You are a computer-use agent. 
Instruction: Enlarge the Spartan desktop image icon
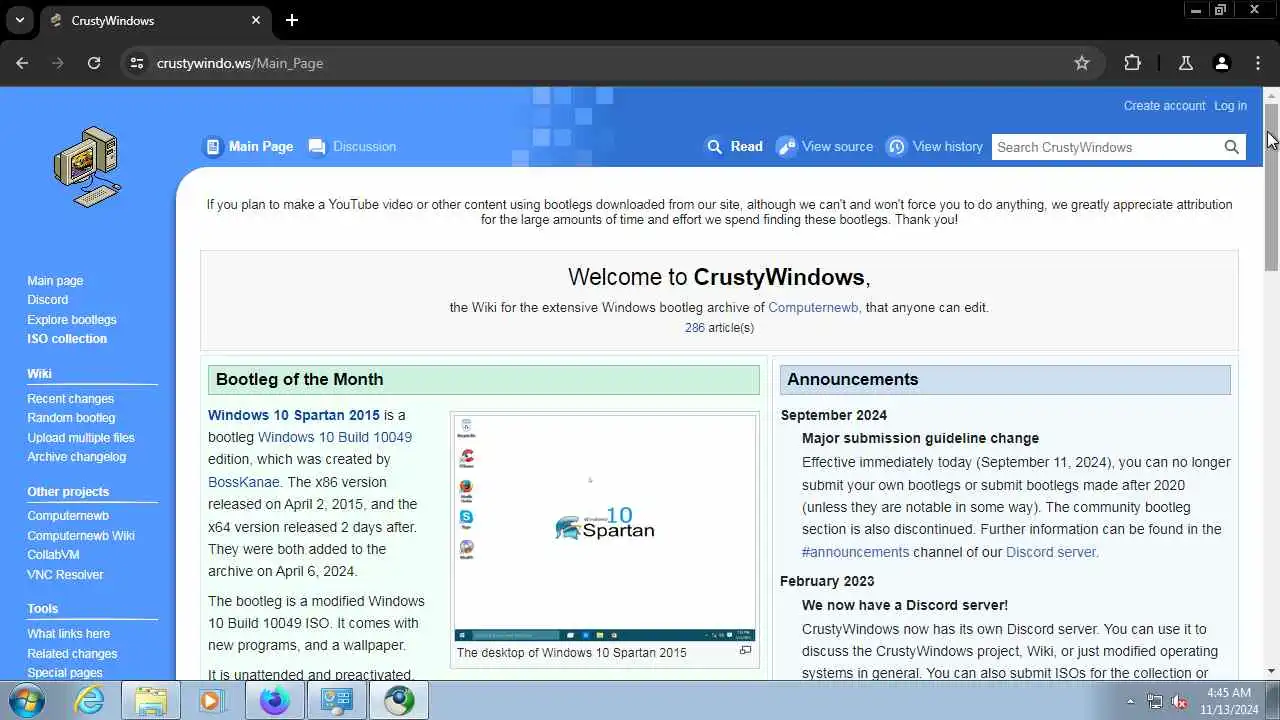click(x=745, y=651)
